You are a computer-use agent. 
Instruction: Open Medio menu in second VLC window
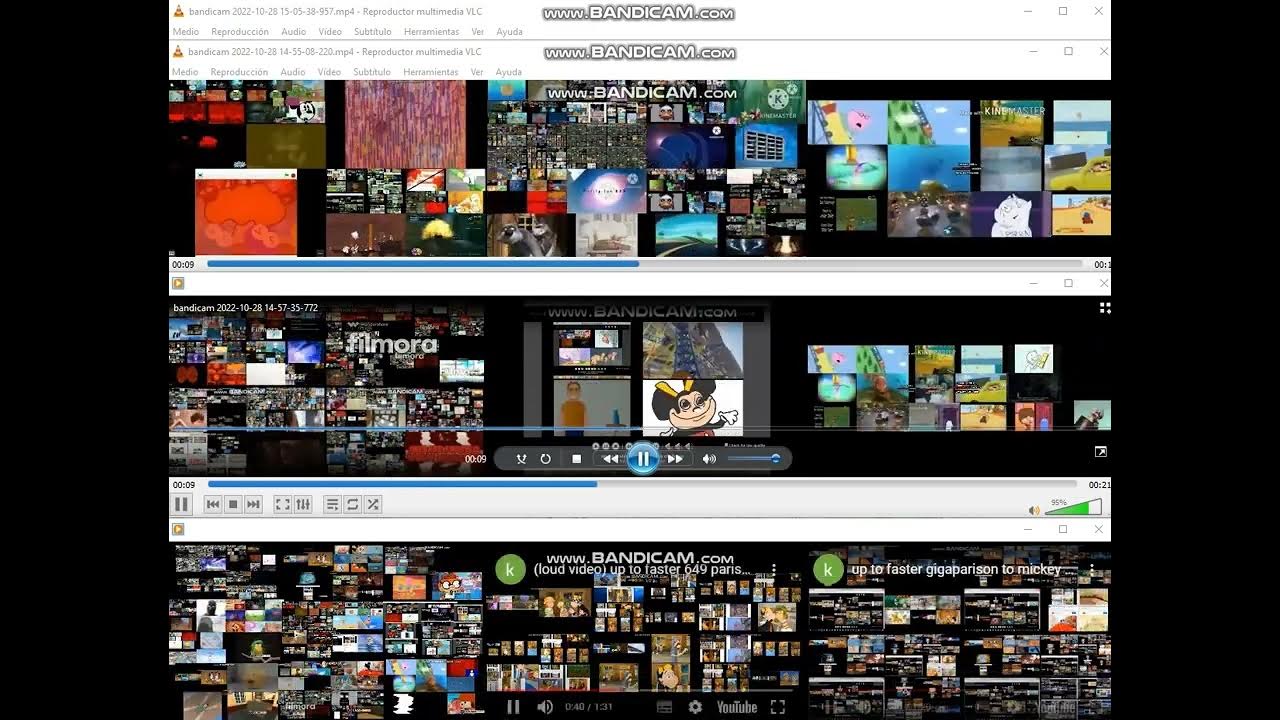185,72
